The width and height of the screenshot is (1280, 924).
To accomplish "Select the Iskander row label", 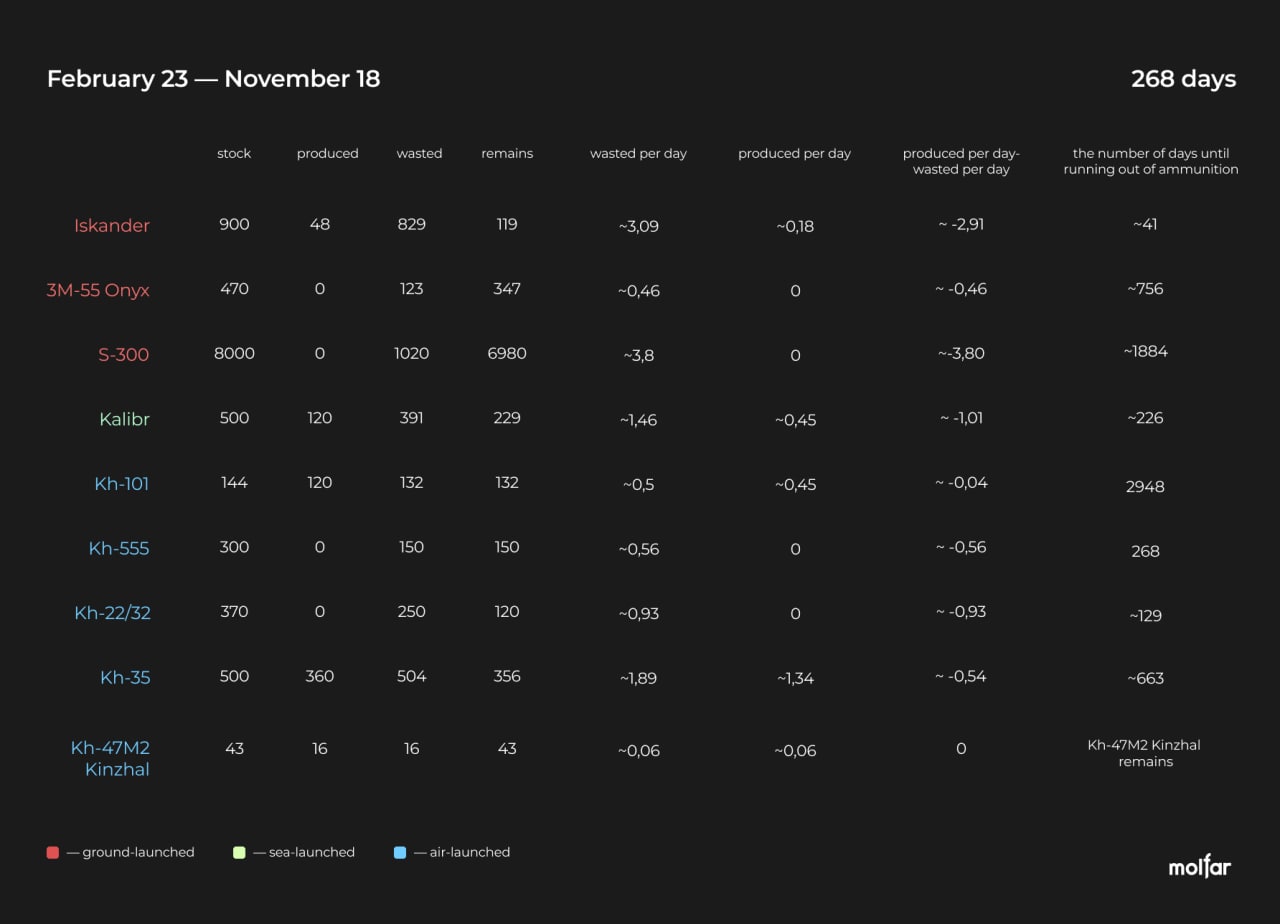I will coord(112,226).
